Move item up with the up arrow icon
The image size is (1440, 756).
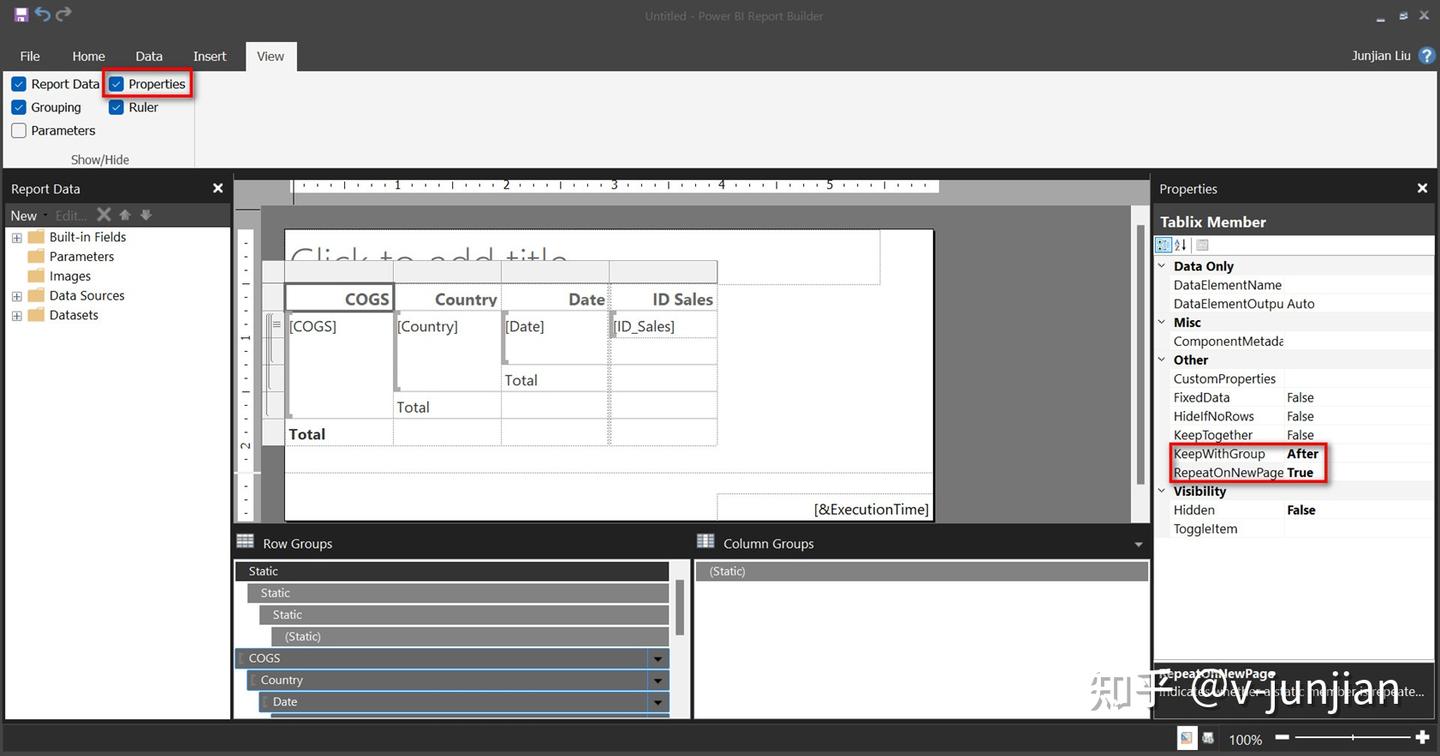pyautogui.click(x=125, y=215)
